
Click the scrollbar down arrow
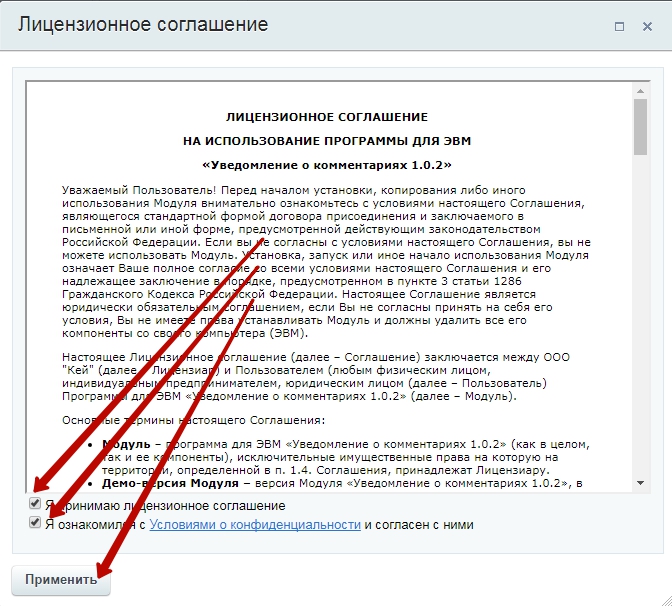(641, 482)
